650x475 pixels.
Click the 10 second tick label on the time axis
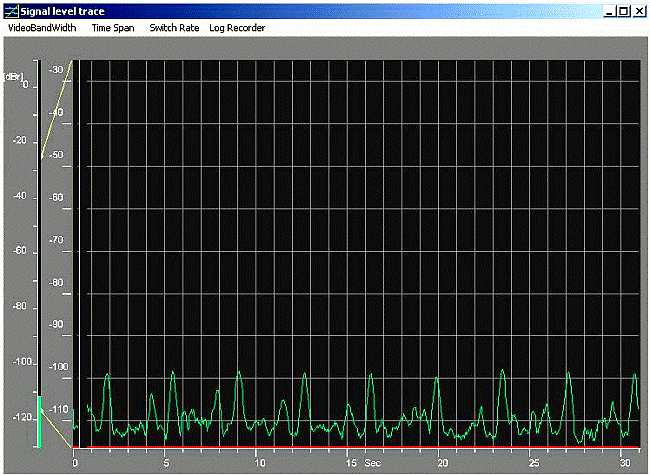click(x=258, y=463)
